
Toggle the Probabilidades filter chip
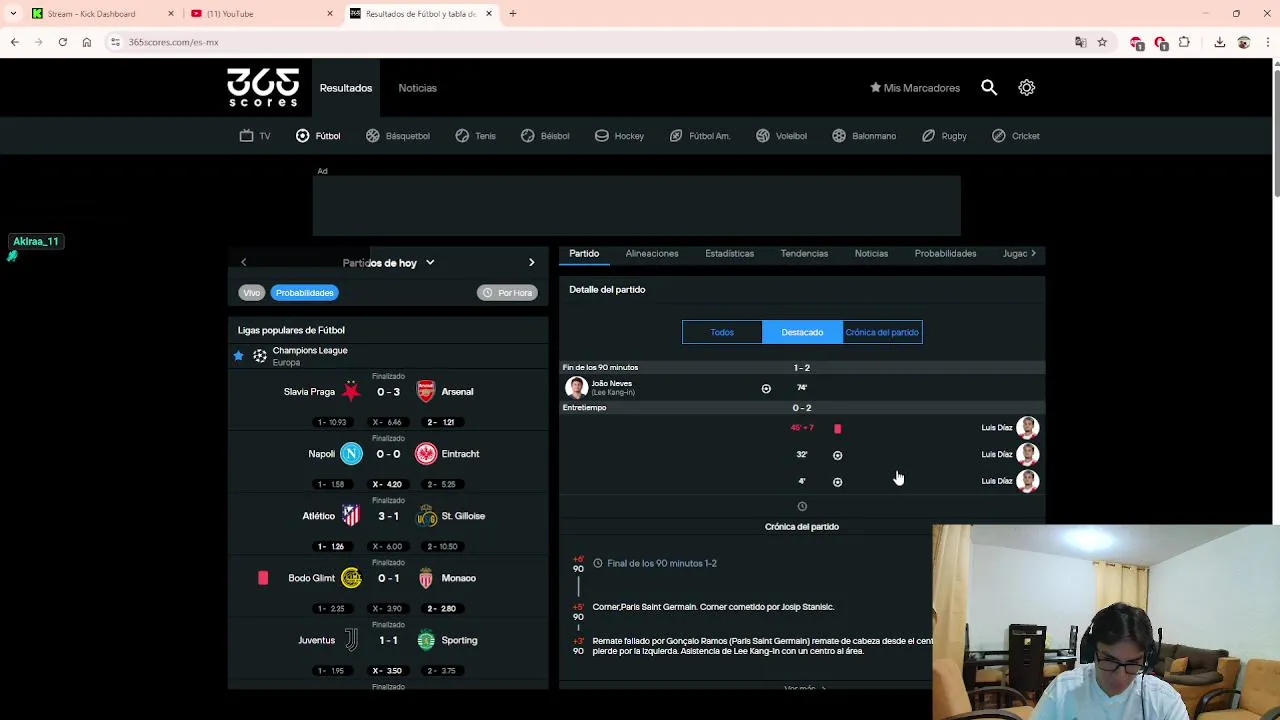pos(305,293)
